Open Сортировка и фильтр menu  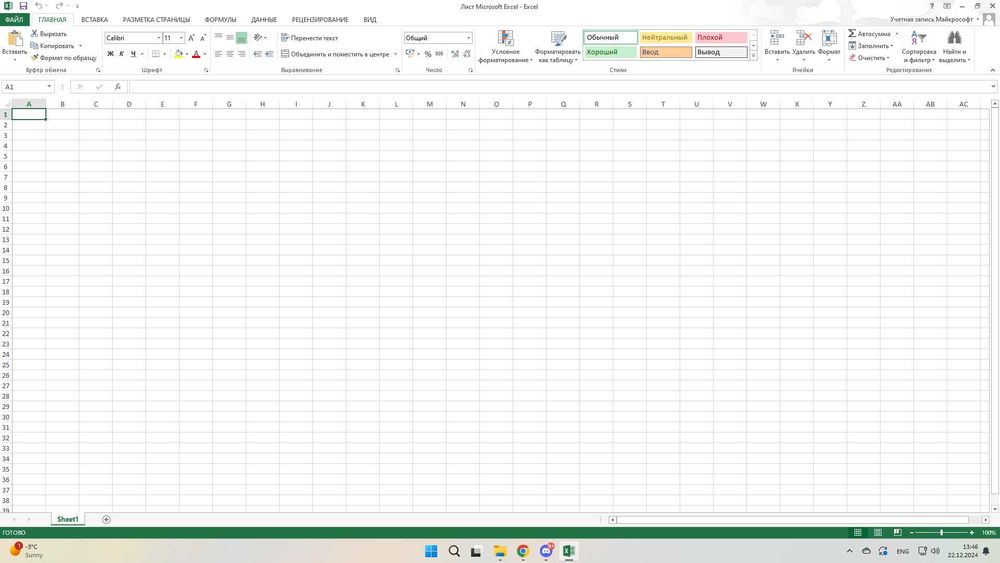tap(919, 47)
